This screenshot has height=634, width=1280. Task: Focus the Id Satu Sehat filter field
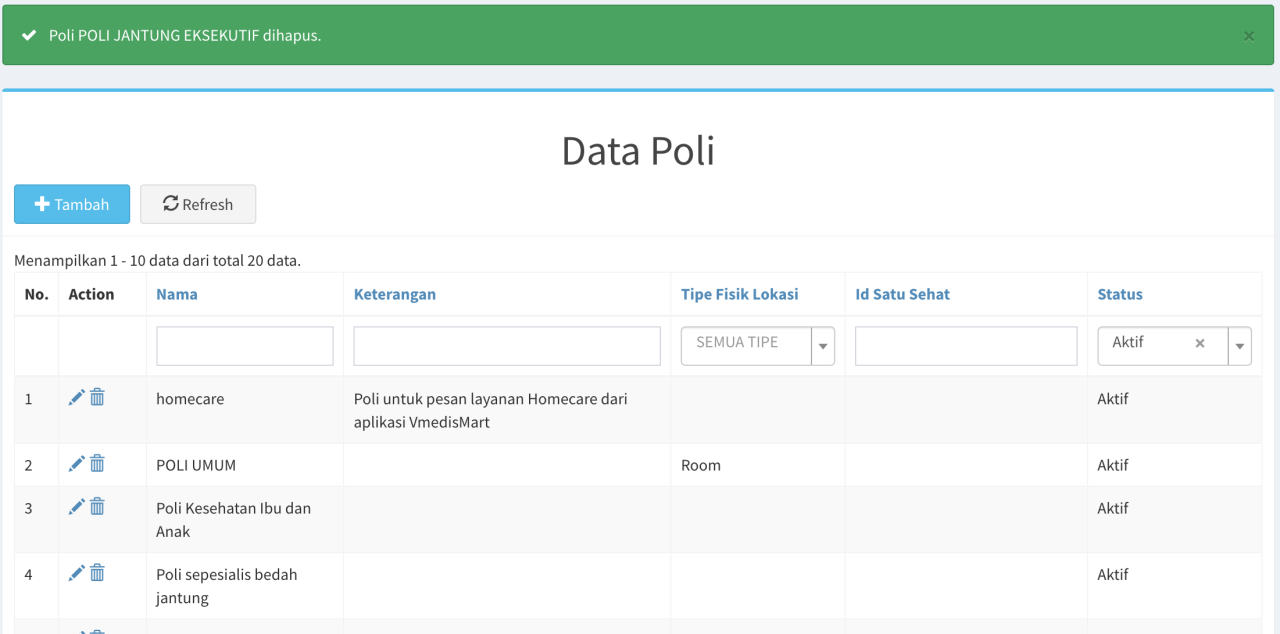click(x=966, y=346)
